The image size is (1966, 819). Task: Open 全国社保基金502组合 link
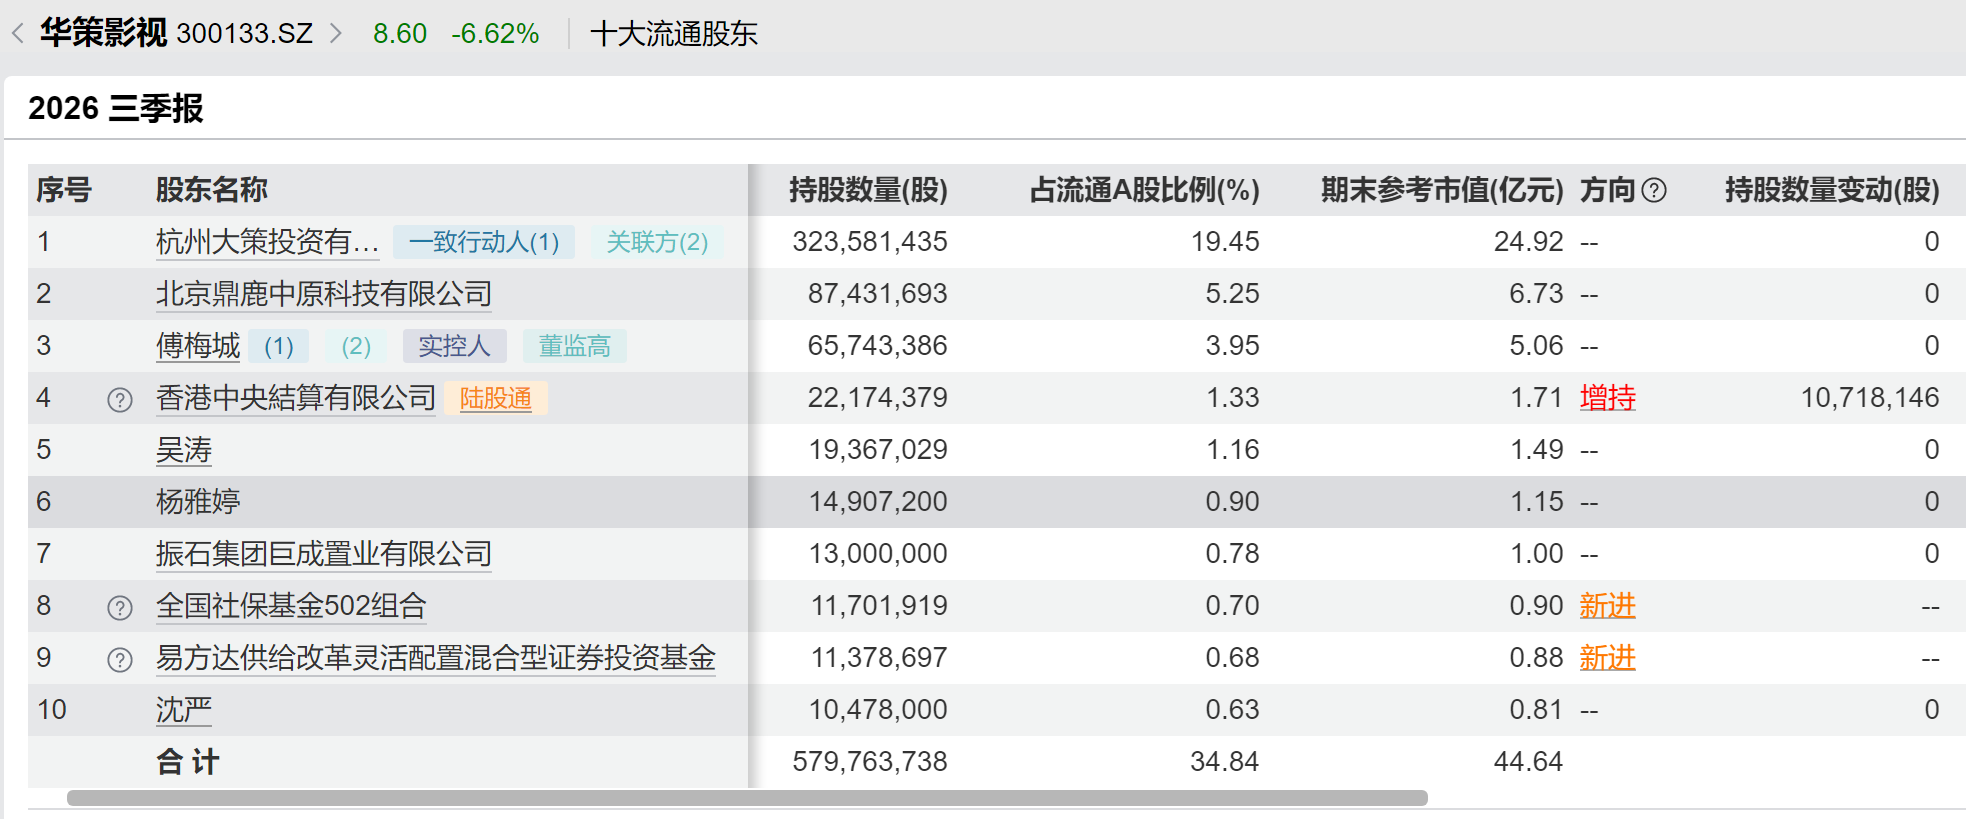point(291,606)
